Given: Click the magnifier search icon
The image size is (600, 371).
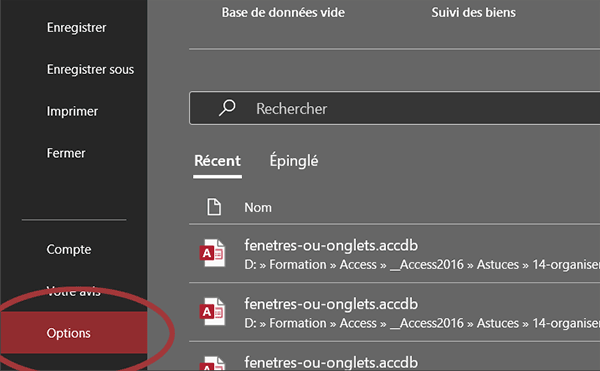Looking at the screenshot, I should [x=227, y=108].
